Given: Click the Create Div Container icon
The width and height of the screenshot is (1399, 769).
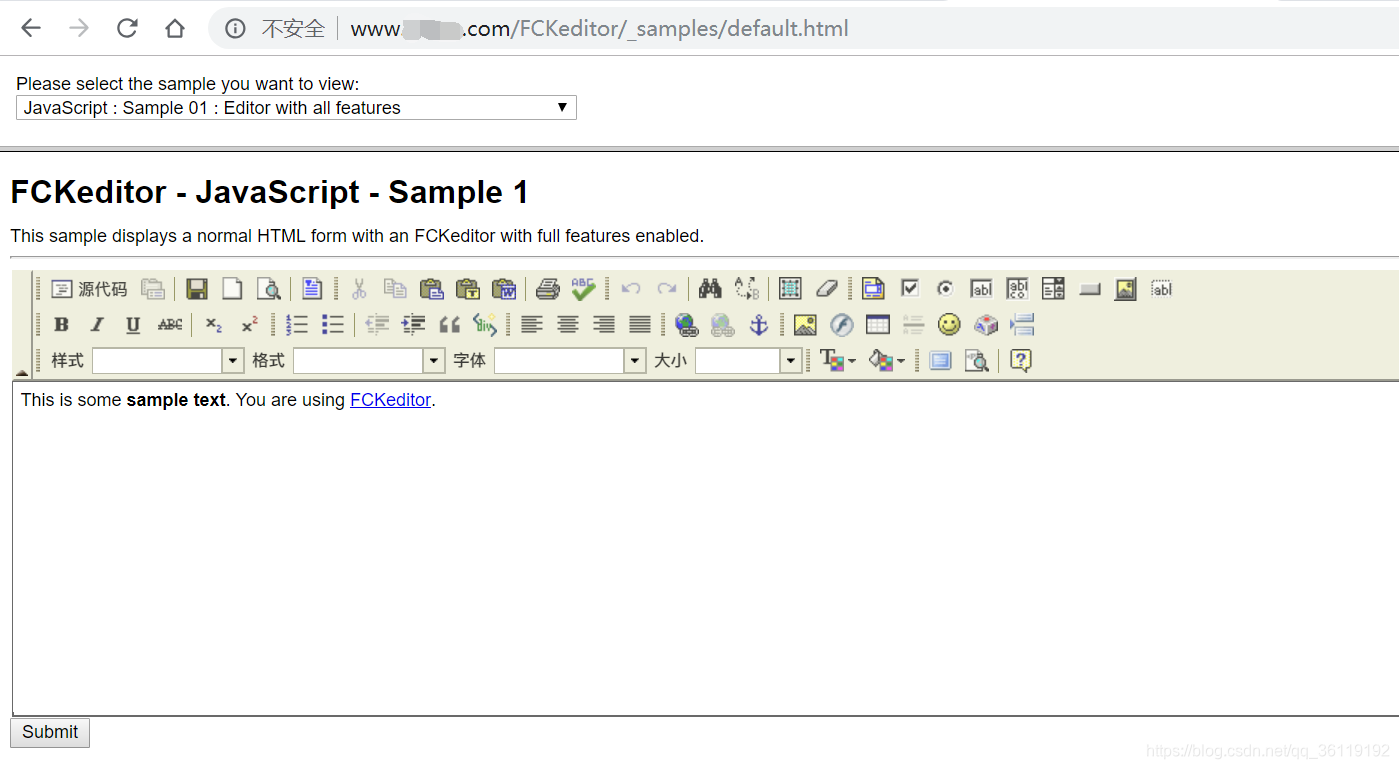Looking at the screenshot, I should tap(485, 324).
